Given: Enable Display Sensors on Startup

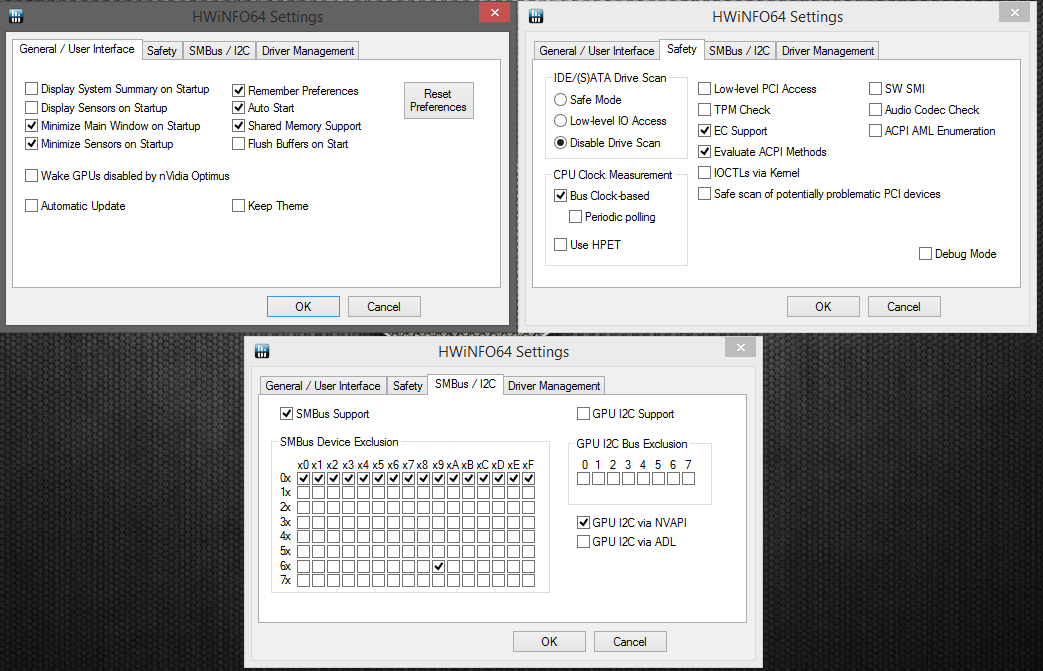Looking at the screenshot, I should 96,108.
